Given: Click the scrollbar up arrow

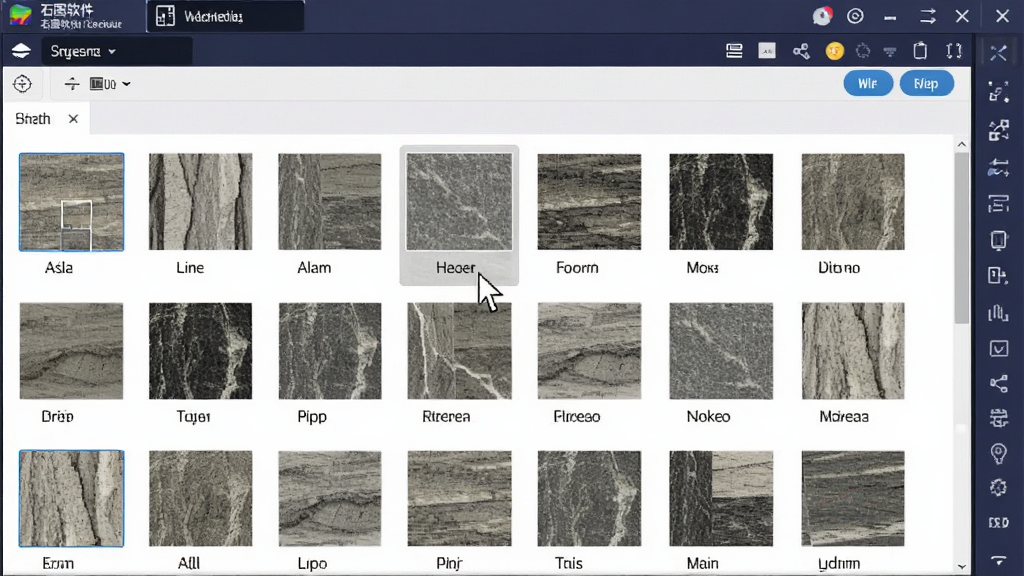Looking at the screenshot, I should (961, 144).
